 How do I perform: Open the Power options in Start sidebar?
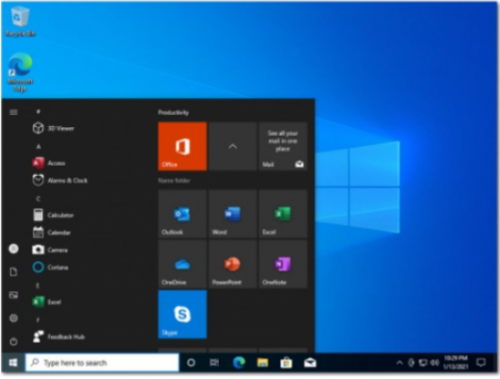pyautogui.click(x=14, y=341)
